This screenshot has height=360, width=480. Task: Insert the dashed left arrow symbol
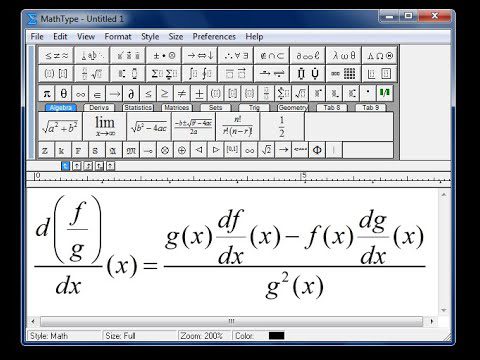click(300, 150)
